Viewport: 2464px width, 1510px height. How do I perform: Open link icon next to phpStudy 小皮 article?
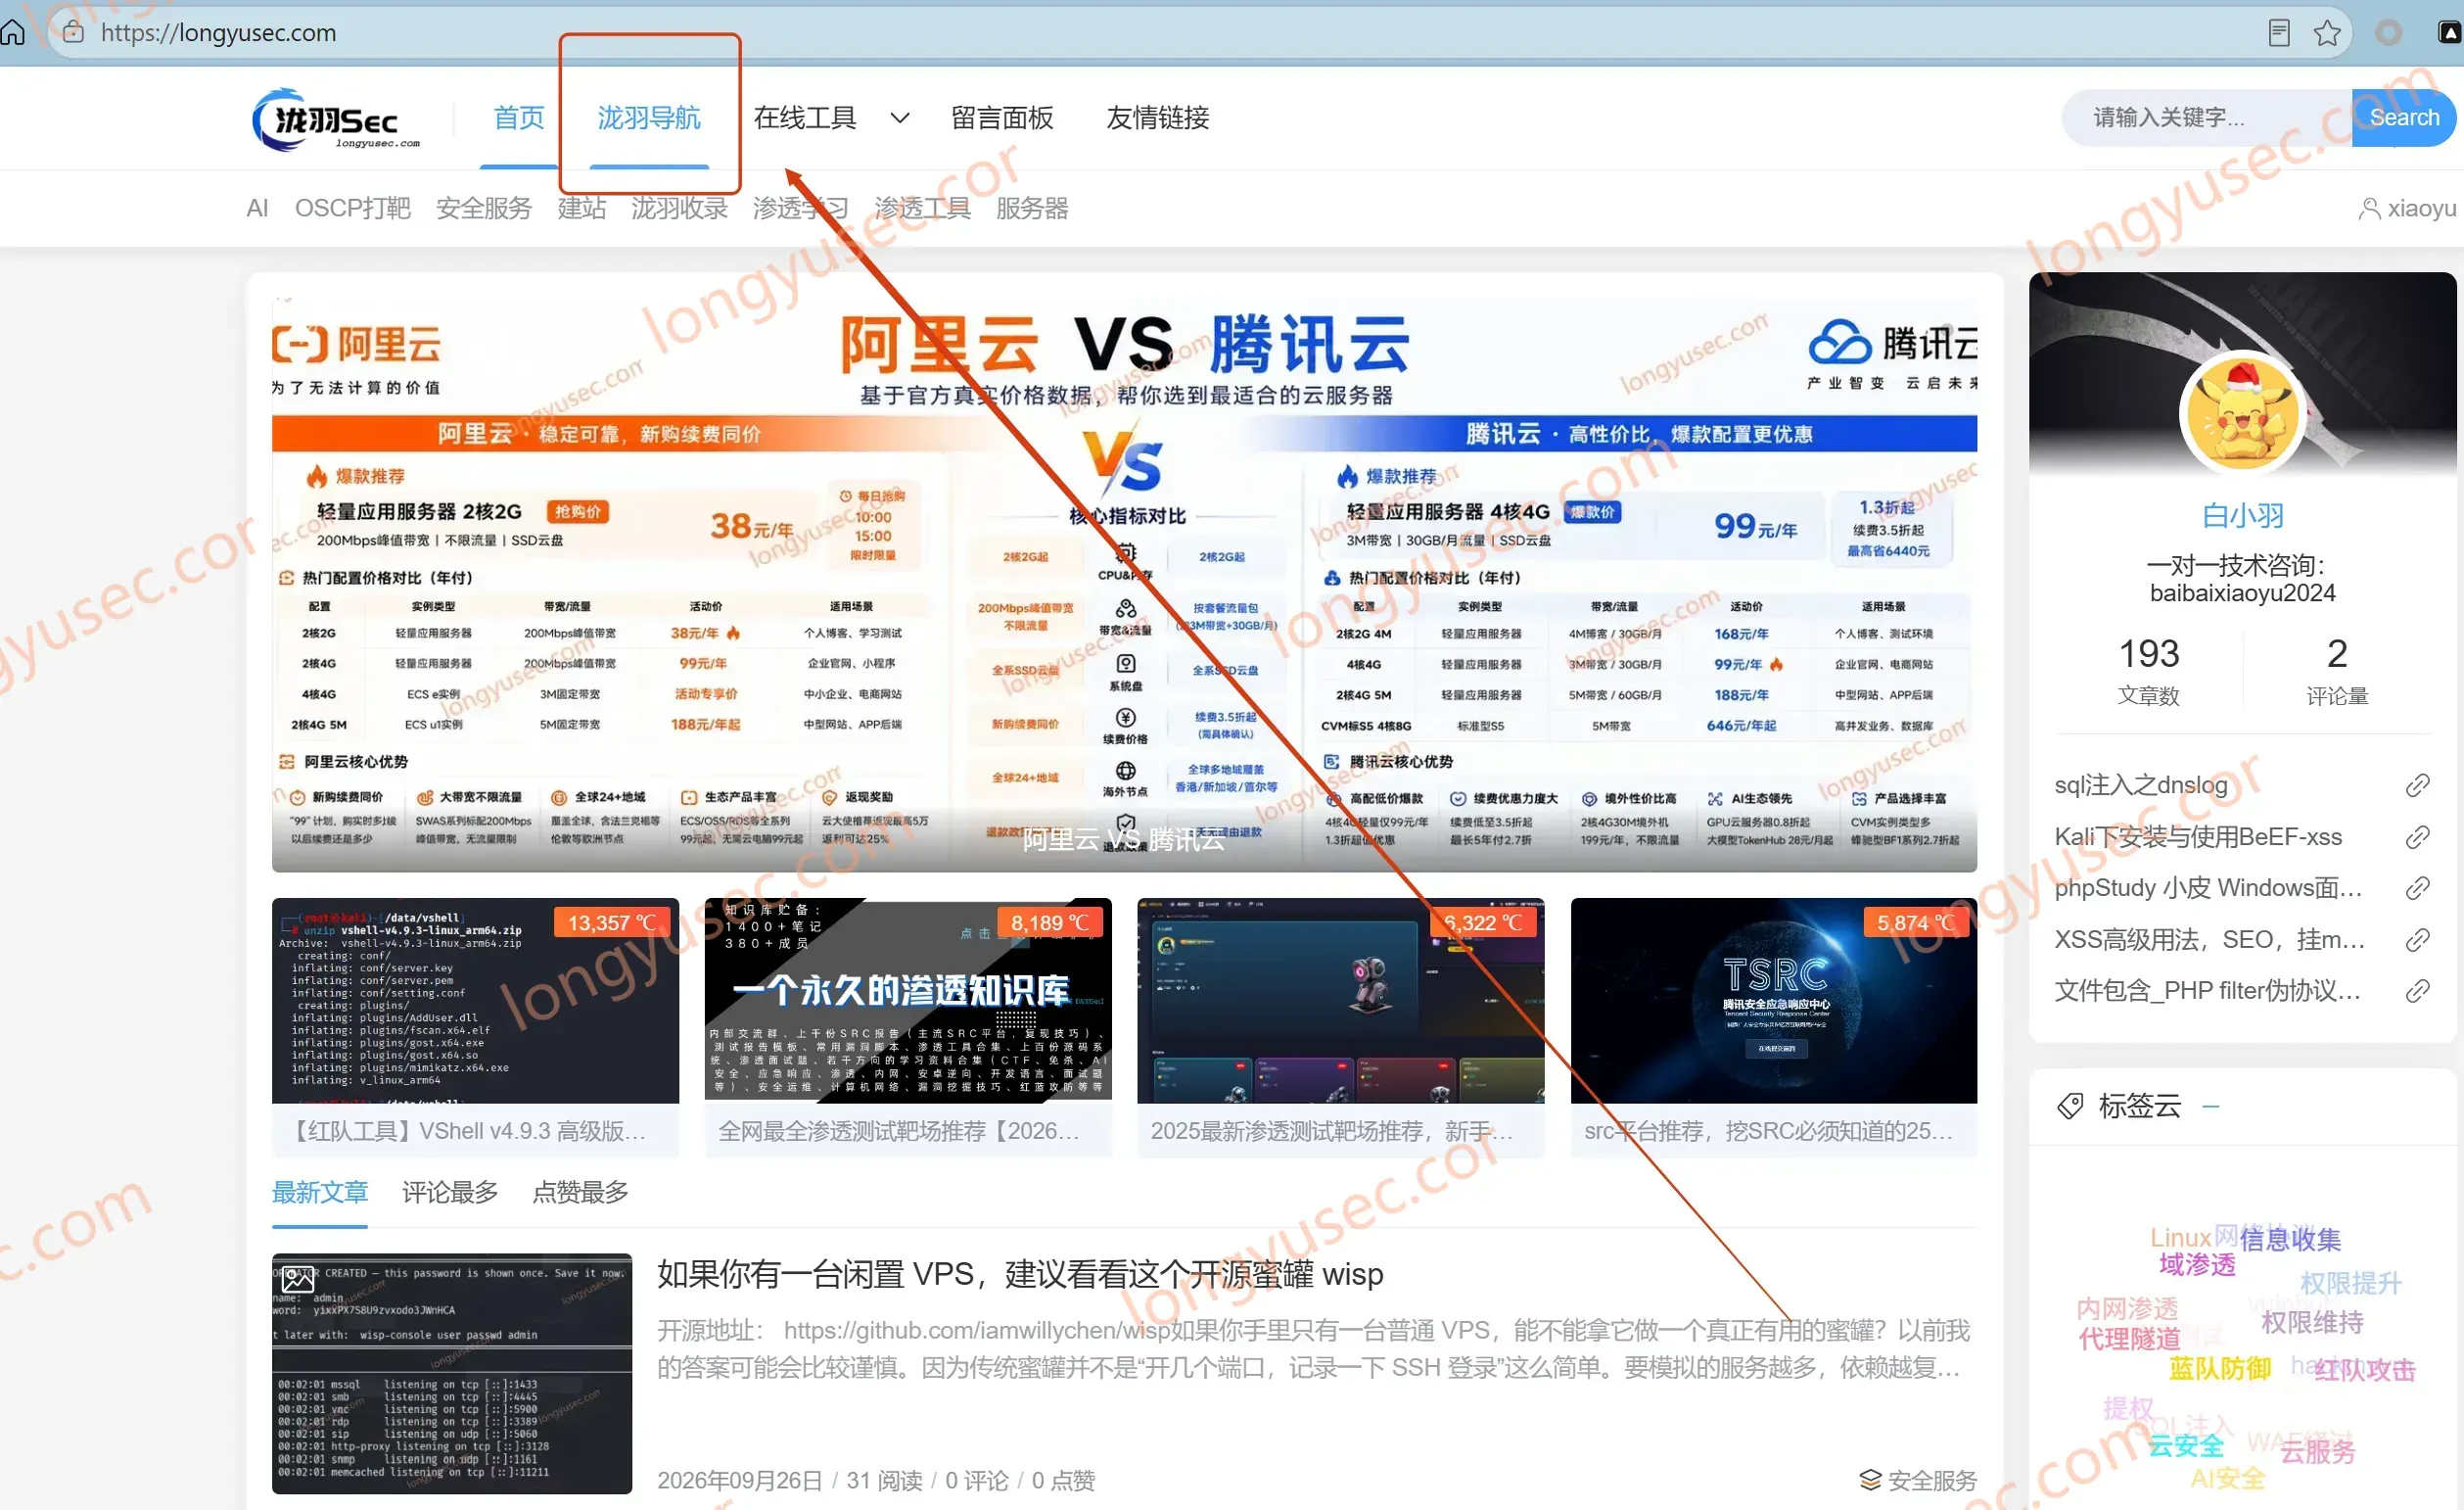[x=2417, y=887]
